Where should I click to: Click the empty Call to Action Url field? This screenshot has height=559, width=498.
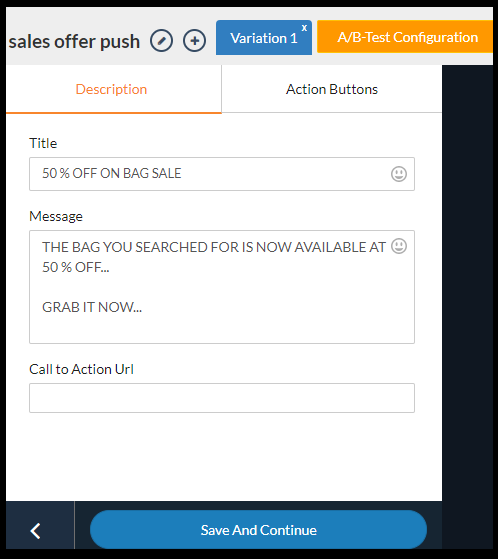click(x=222, y=398)
